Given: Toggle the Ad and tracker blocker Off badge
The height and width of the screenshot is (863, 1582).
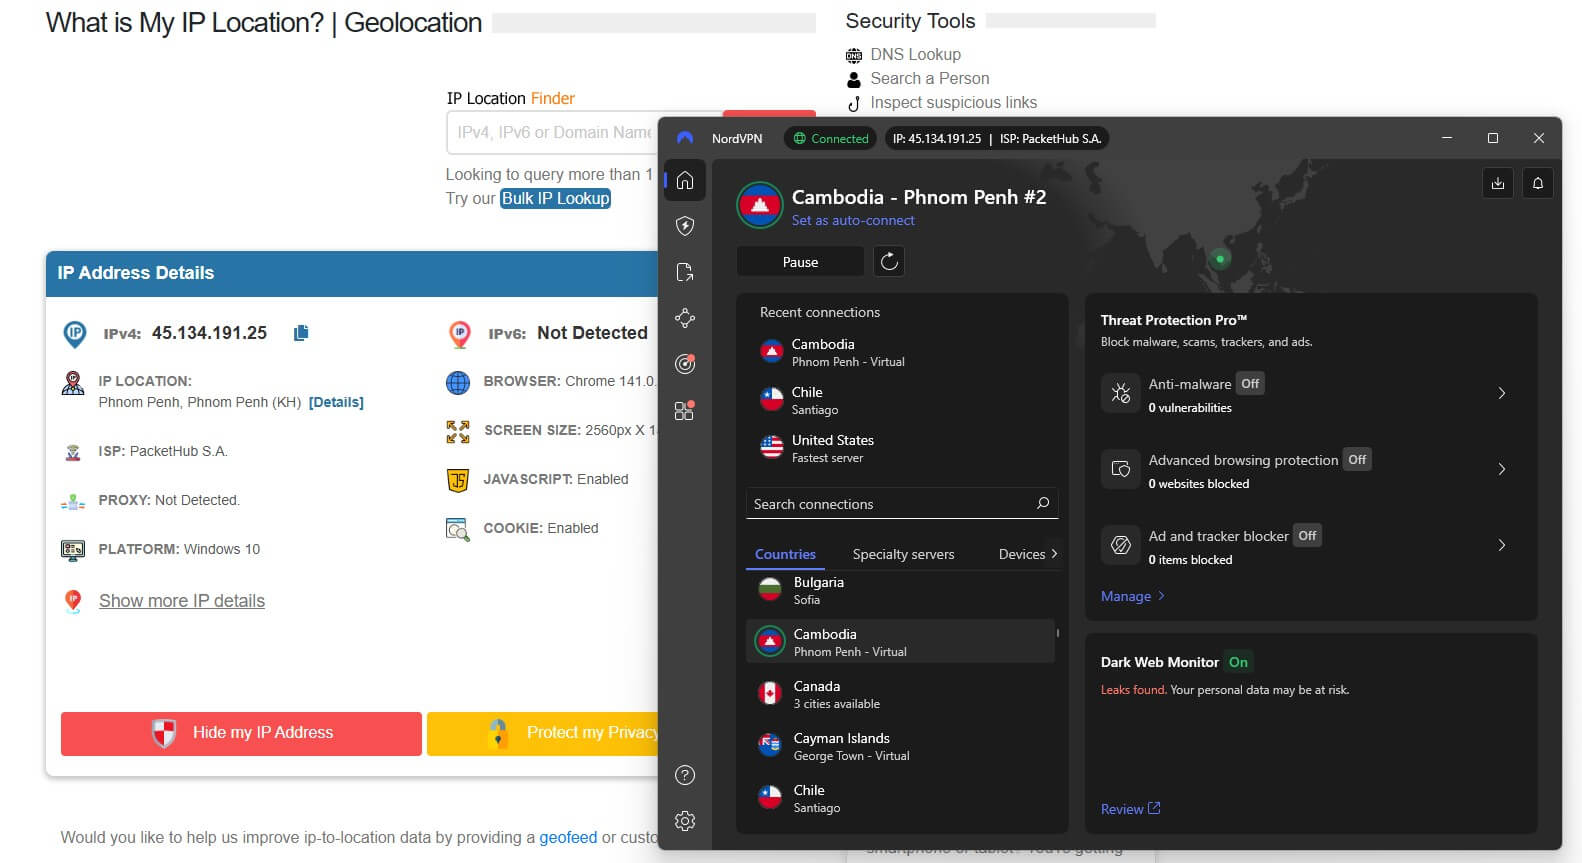Looking at the screenshot, I should (x=1307, y=535).
